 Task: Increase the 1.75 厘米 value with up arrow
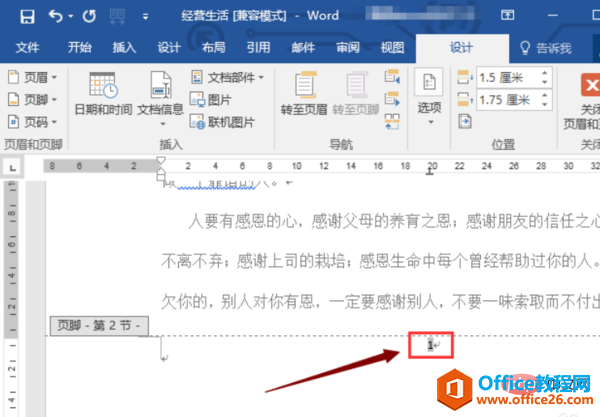545,95
